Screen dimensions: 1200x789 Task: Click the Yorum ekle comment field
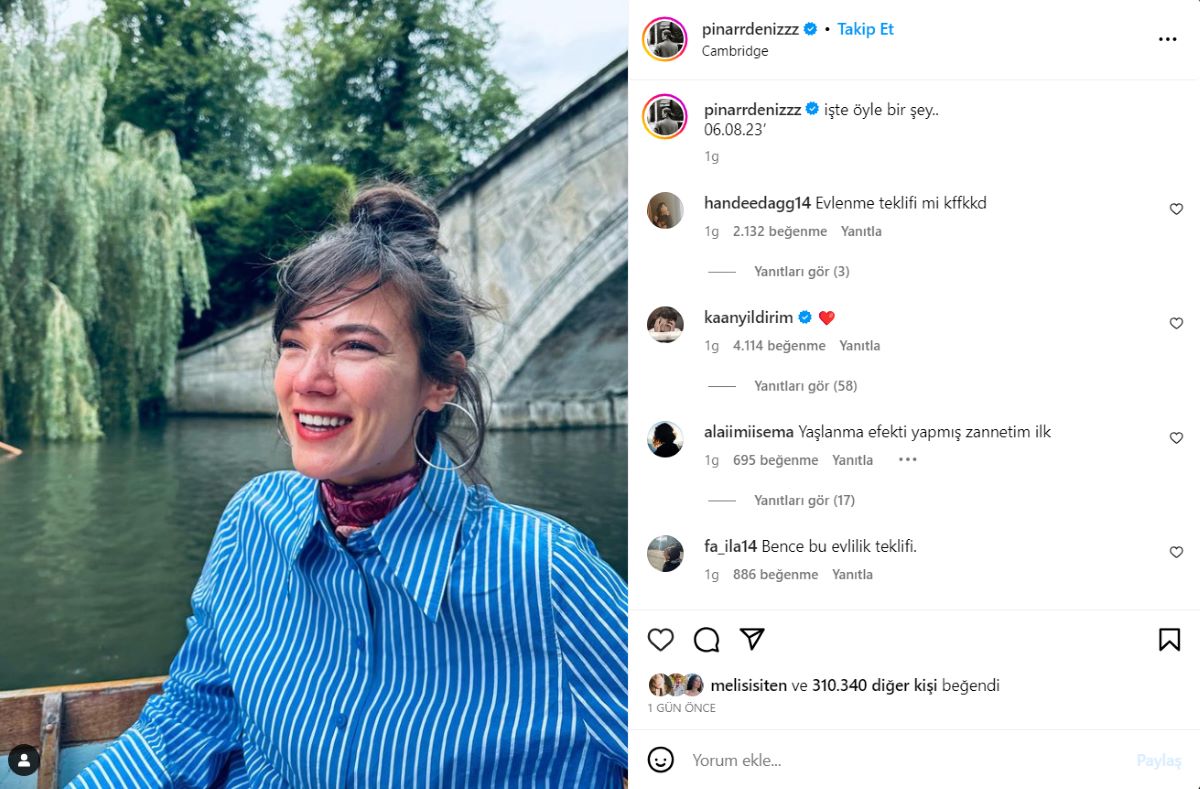click(900, 760)
